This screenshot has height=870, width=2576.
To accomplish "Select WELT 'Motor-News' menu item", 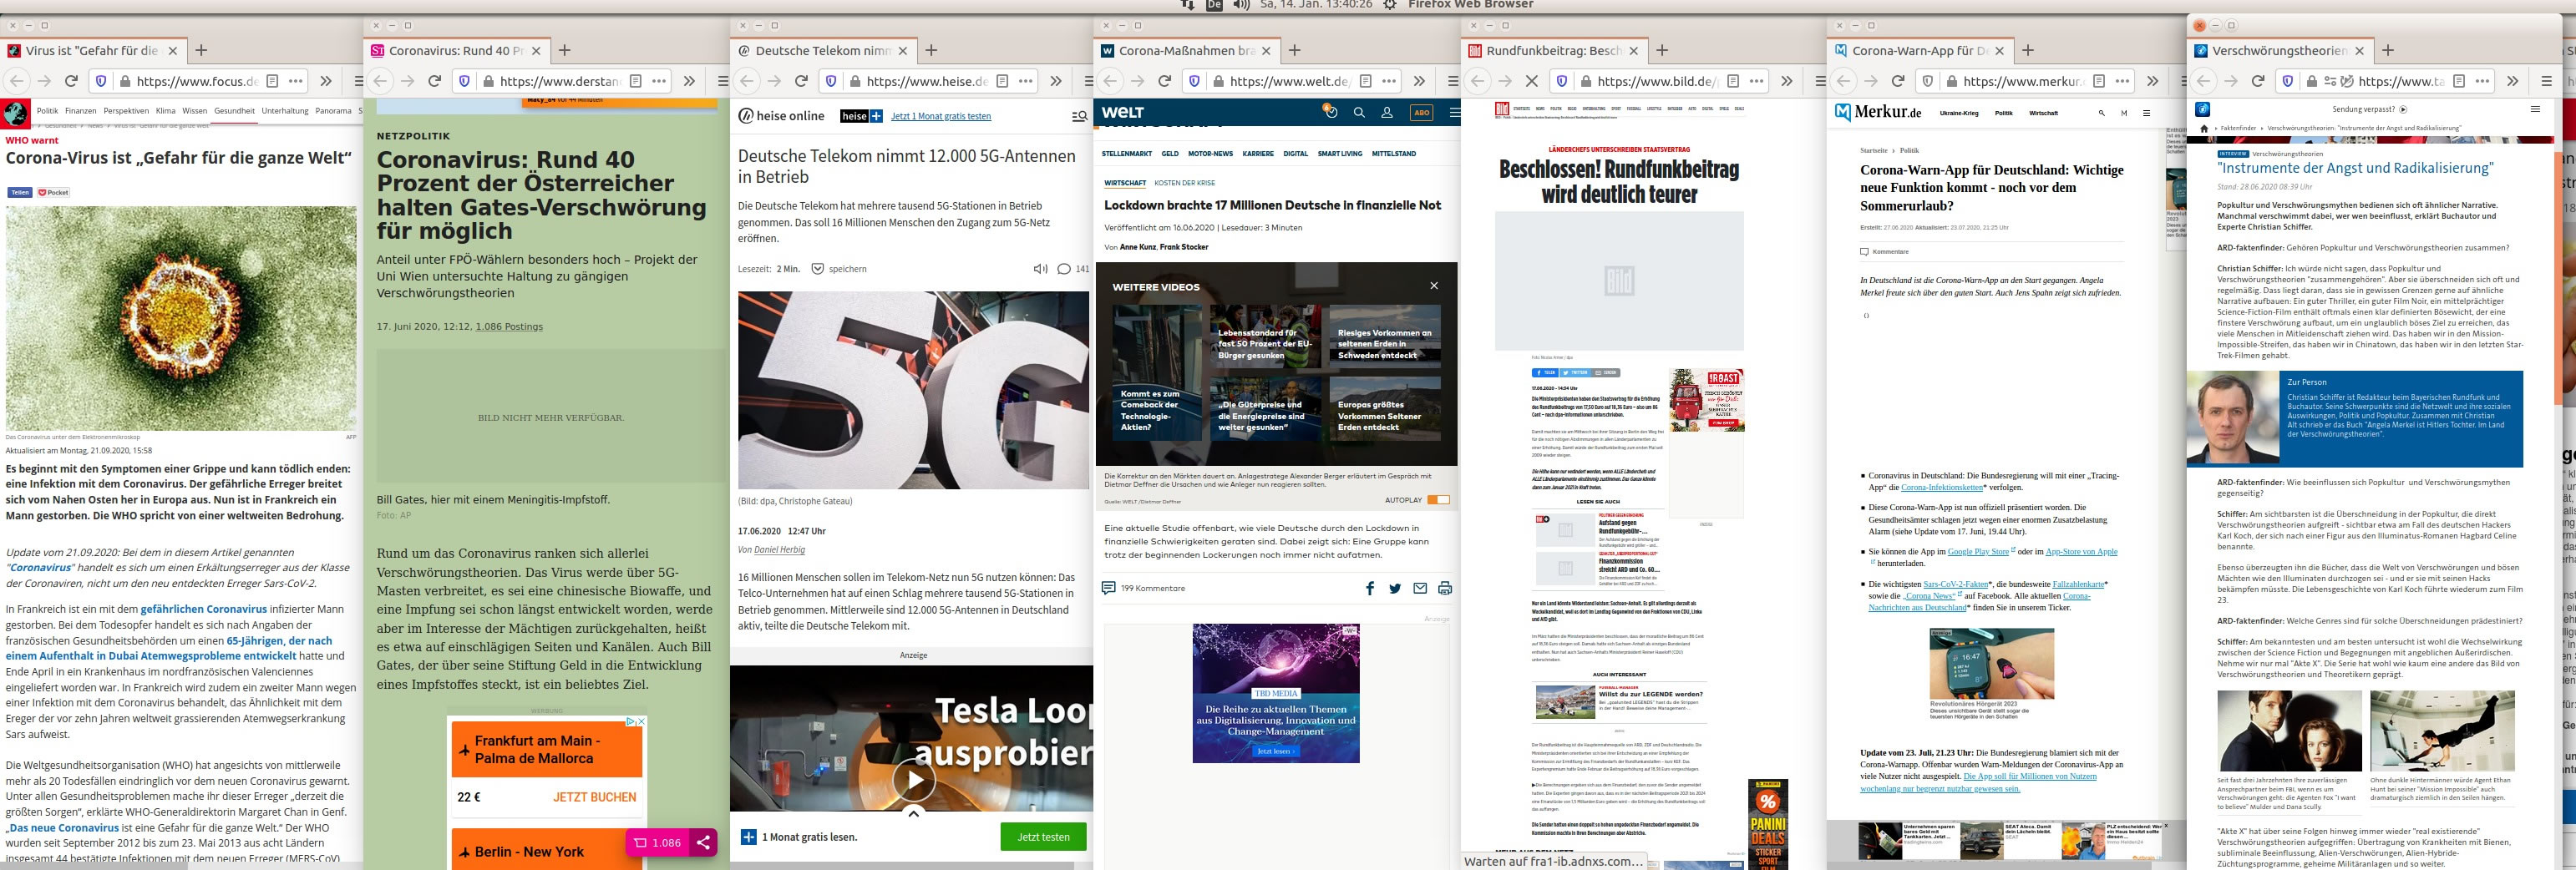I will tap(1210, 154).
